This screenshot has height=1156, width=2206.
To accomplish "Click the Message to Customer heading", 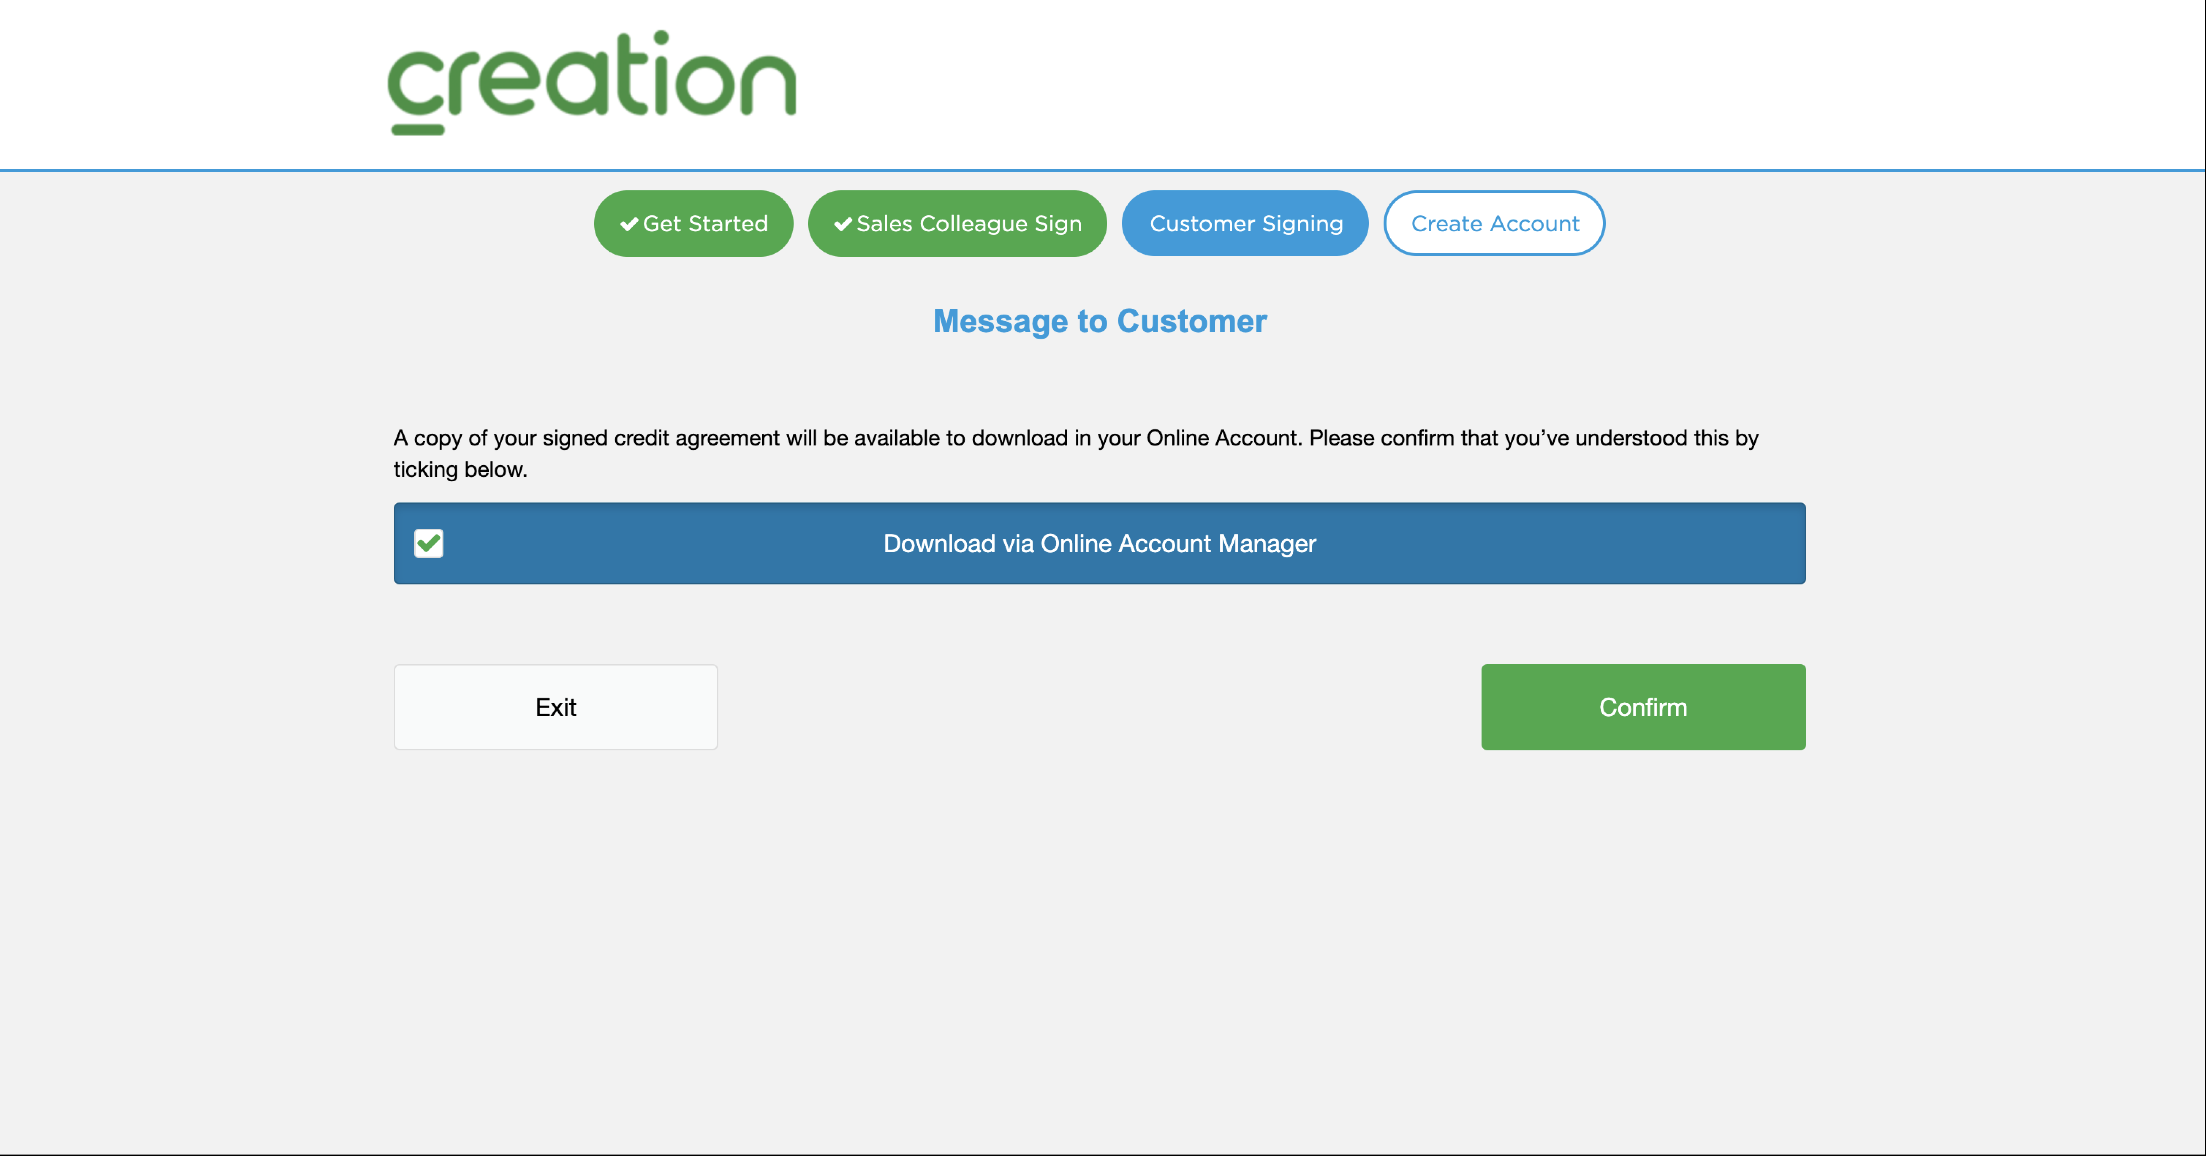I will 1099,321.
